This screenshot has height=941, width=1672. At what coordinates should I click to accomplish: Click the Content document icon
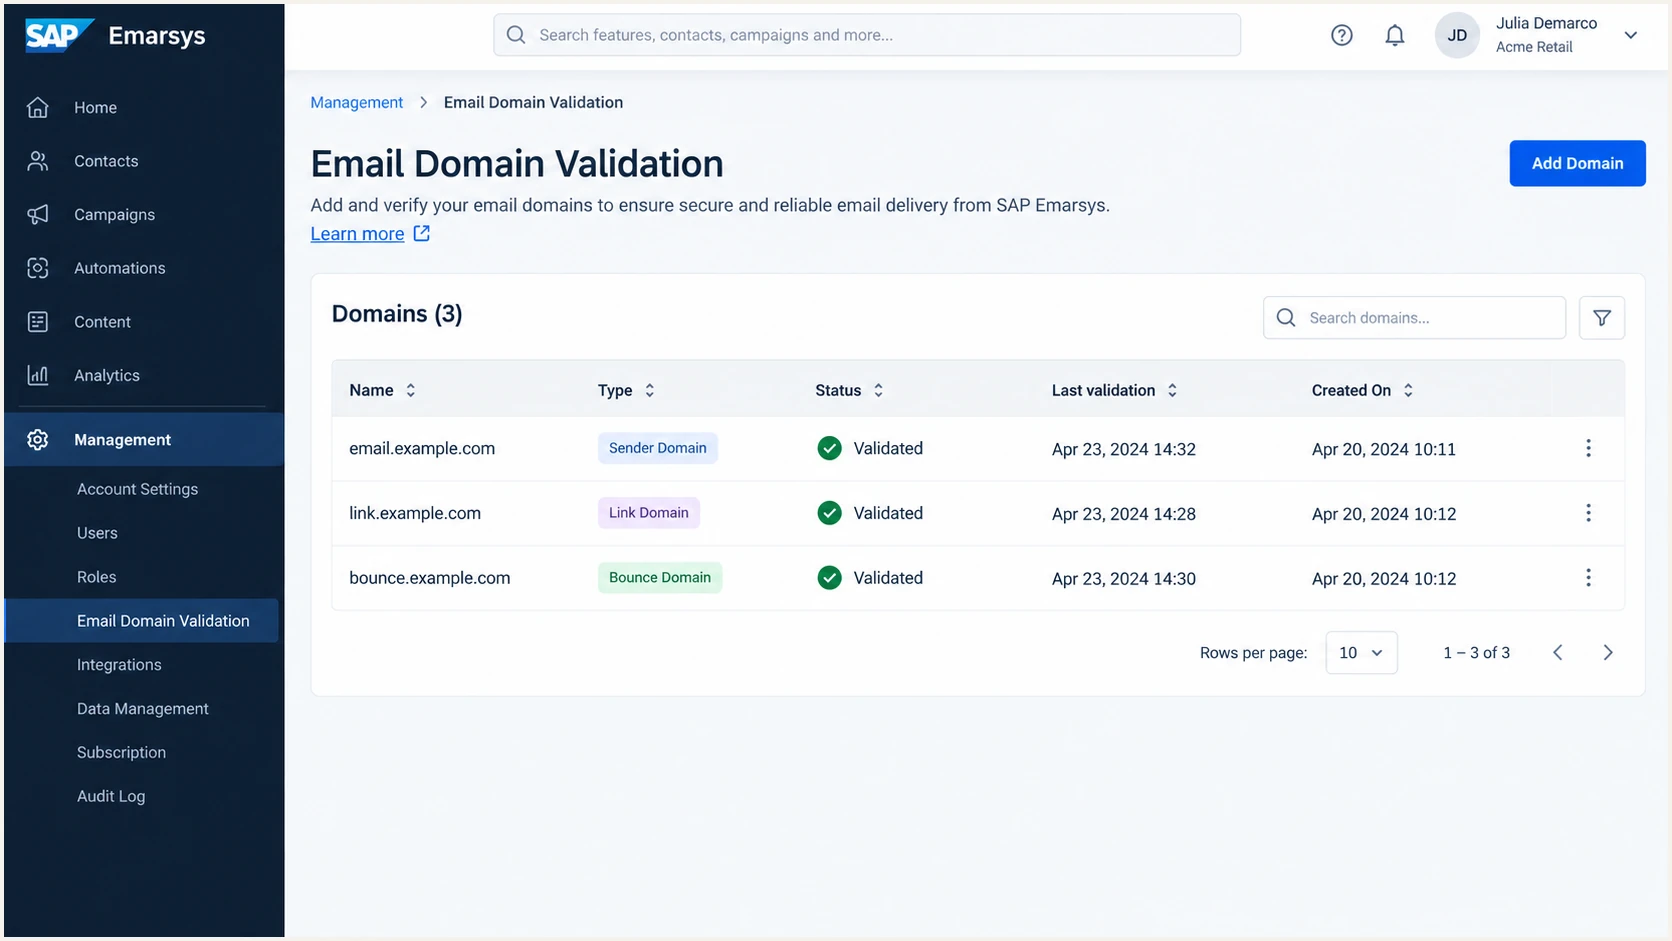click(x=38, y=322)
